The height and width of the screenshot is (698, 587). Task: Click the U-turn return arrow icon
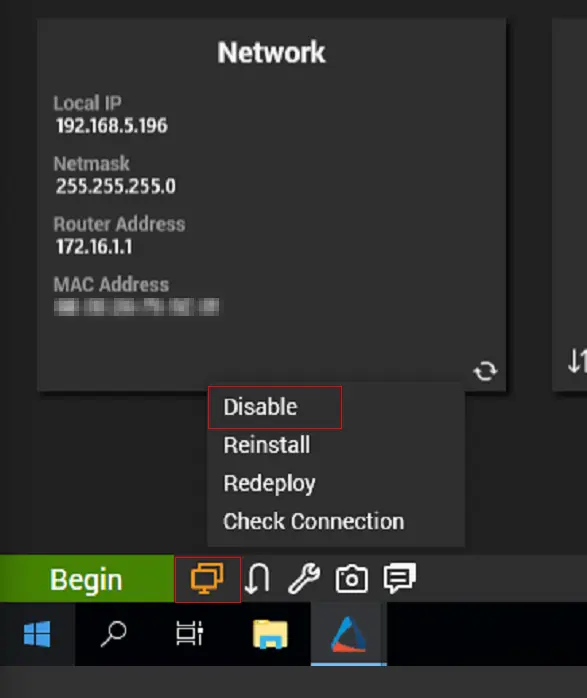coord(257,578)
